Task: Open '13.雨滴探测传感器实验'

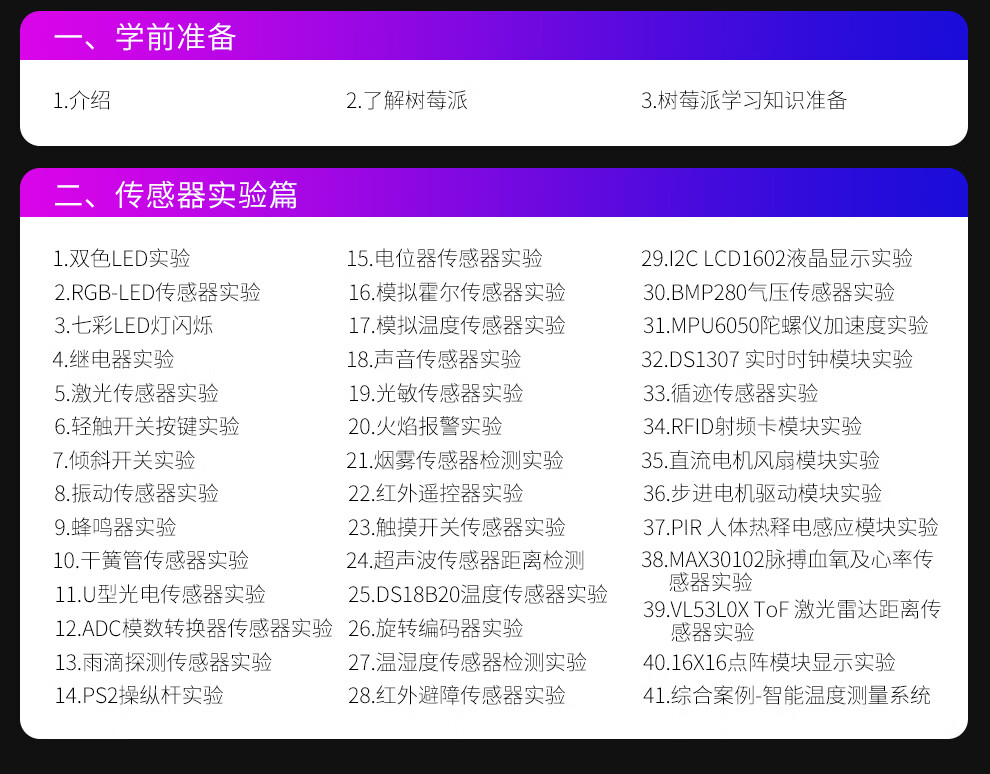Action: pyautogui.click(x=164, y=662)
